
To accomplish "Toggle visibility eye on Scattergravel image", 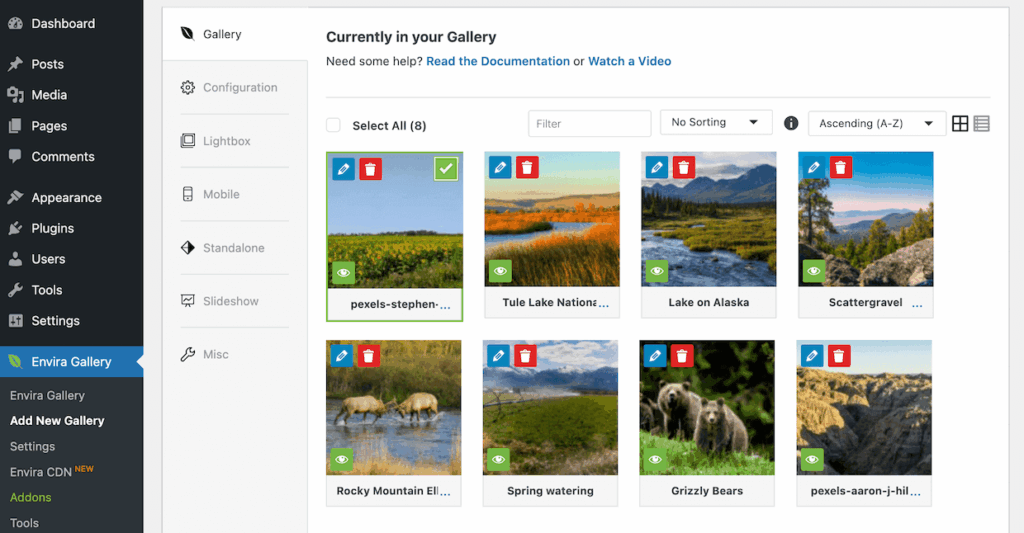I will point(814,271).
